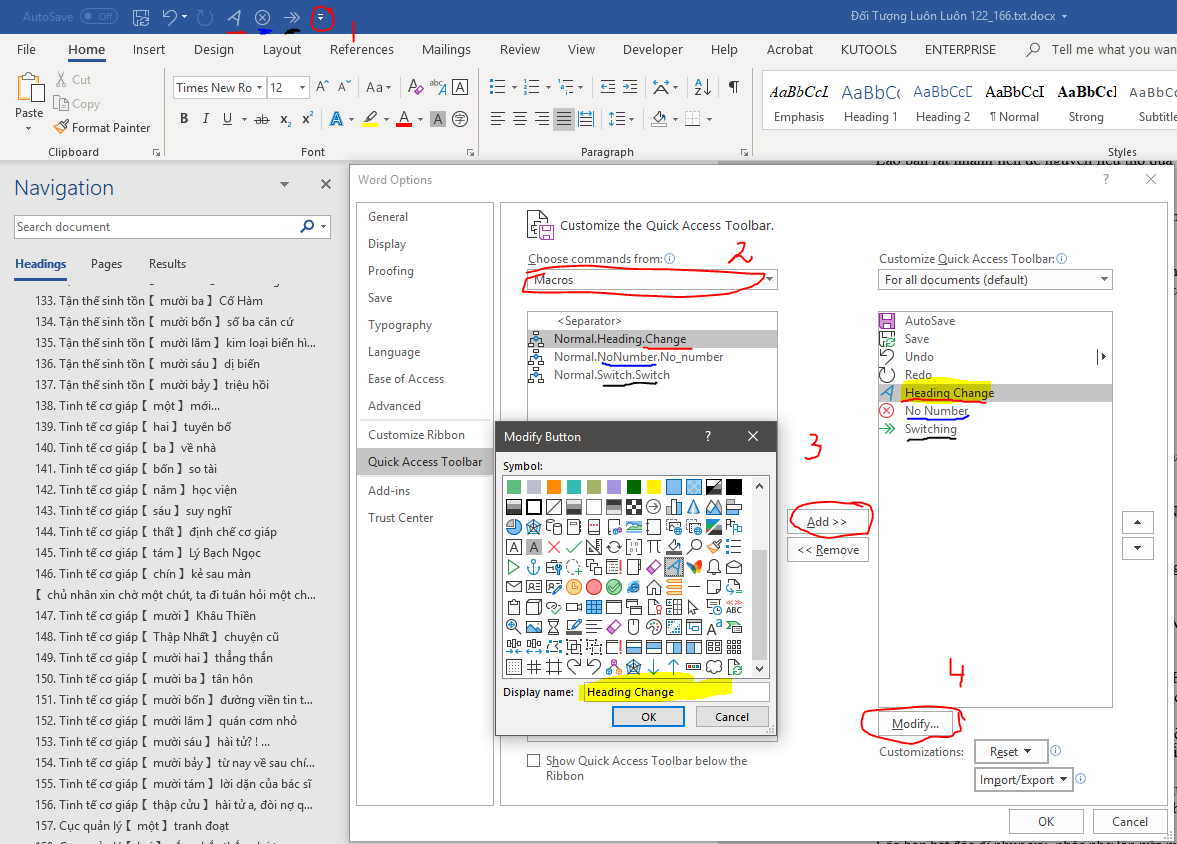Click the Modify... button

click(x=915, y=724)
